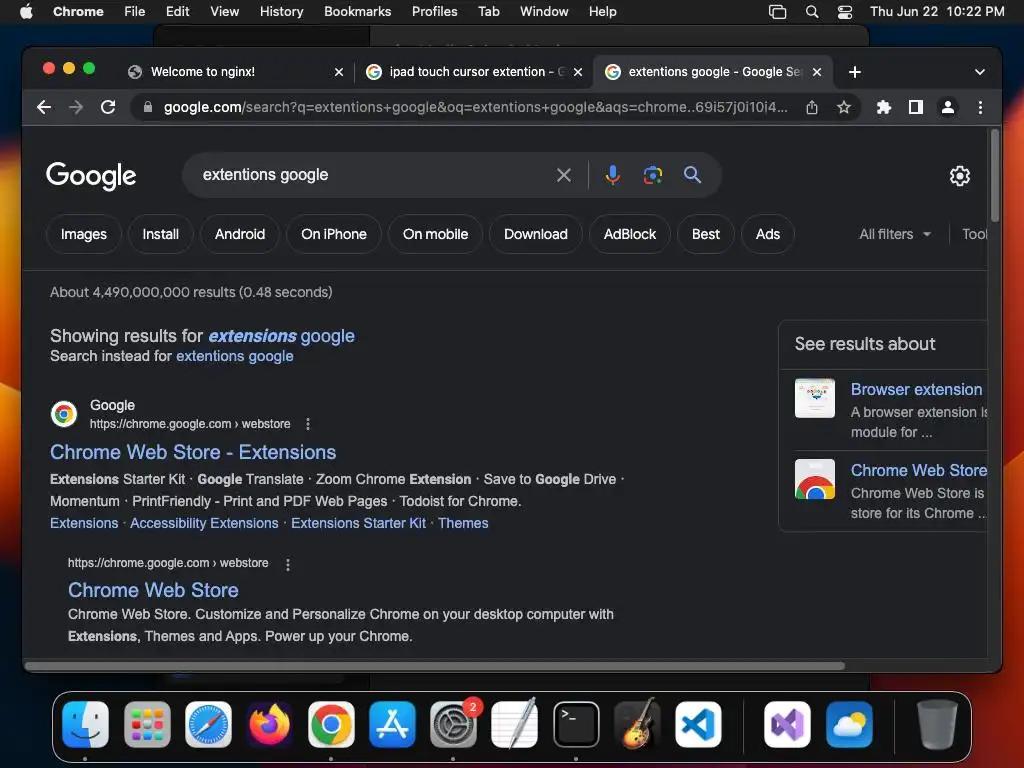The width and height of the screenshot is (1024, 768).
Task: Launch Finder from the dock
Action: point(86,724)
